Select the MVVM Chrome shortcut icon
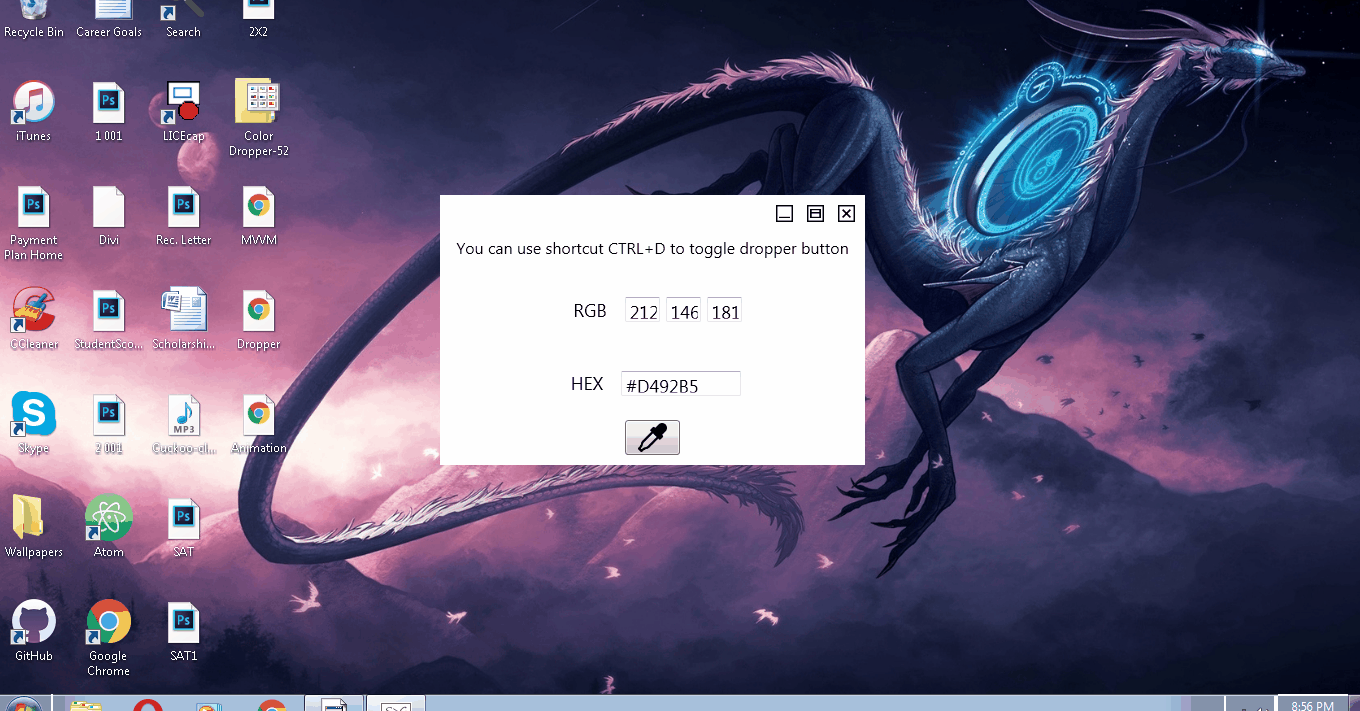The image size is (1360, 711). 258,217
